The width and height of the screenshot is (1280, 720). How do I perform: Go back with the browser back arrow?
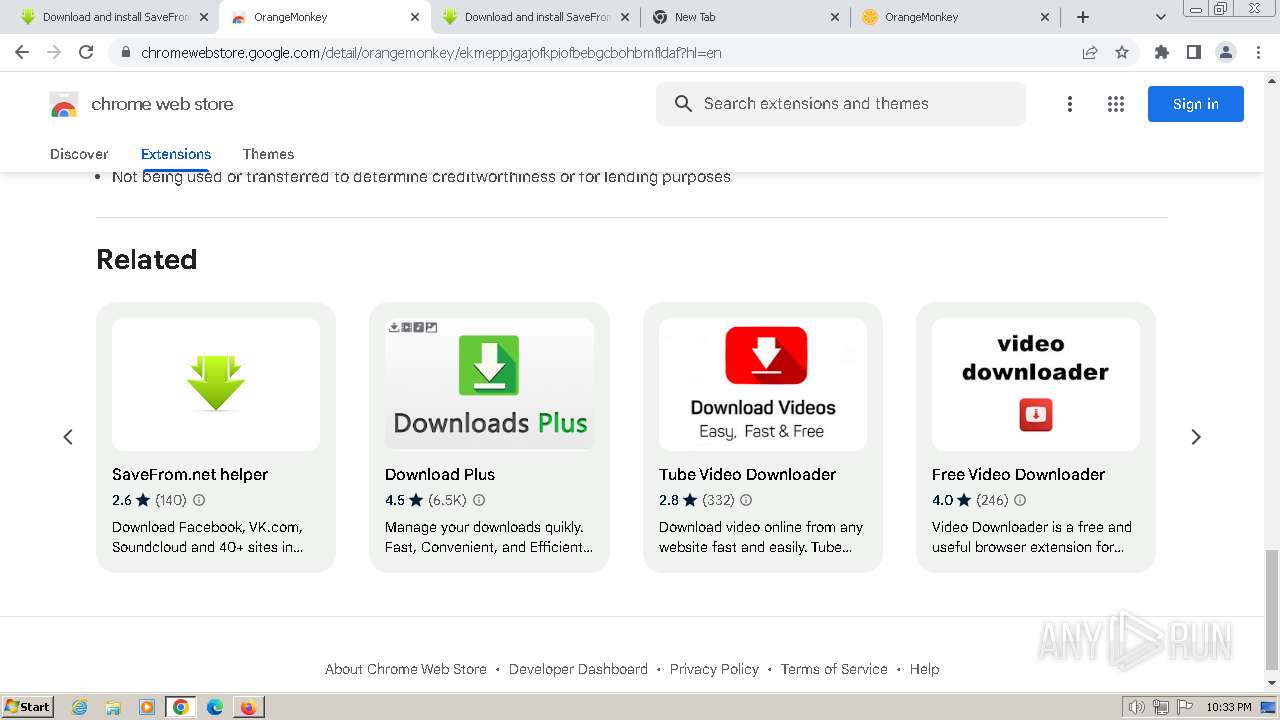click(x=22, y=52)
